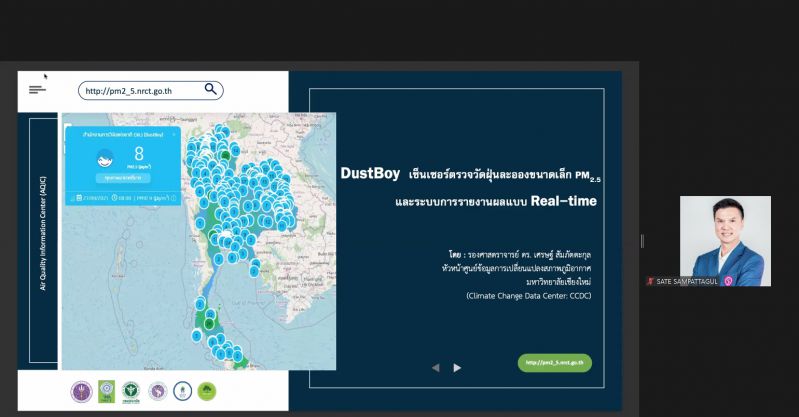The image size is (799, 417).
Task: Click the info icon in the popup footer
Action: coord(173,198)
